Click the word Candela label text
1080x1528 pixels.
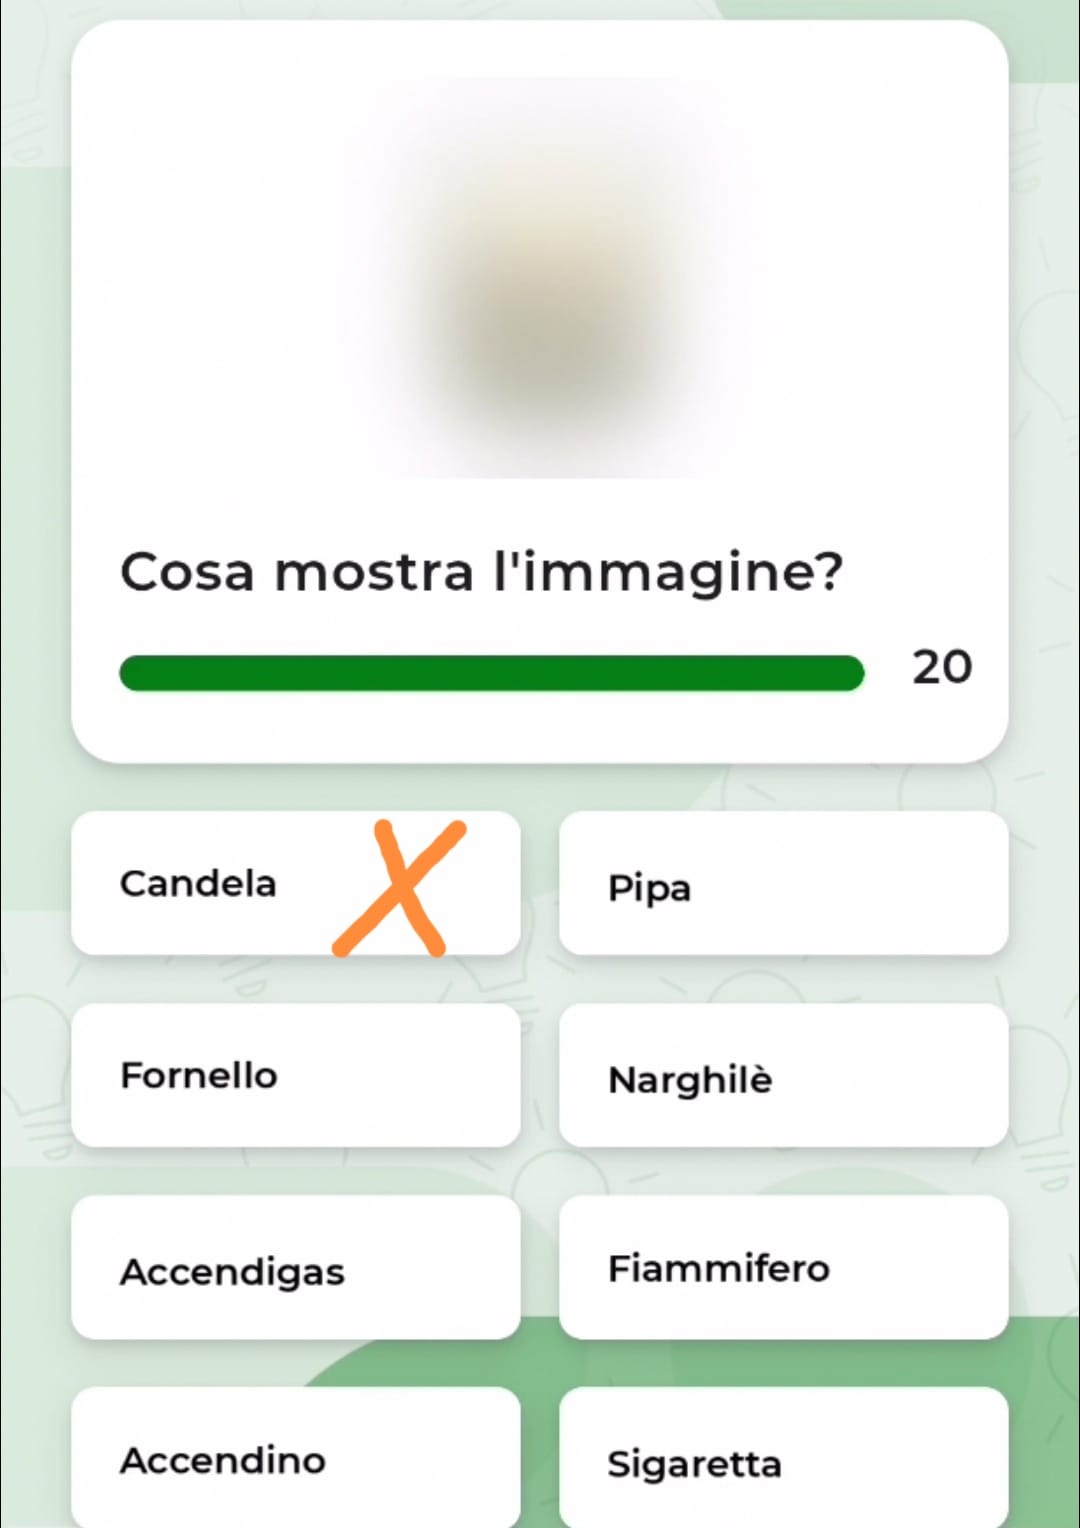pyautogui.click(x=198, y=884)
